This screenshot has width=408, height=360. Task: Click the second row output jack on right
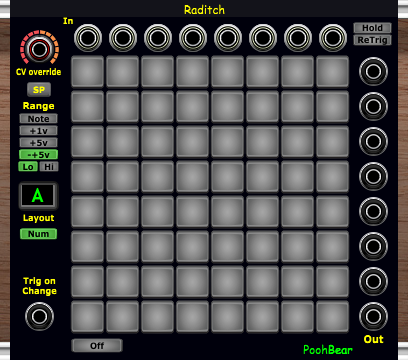point(373,106)
